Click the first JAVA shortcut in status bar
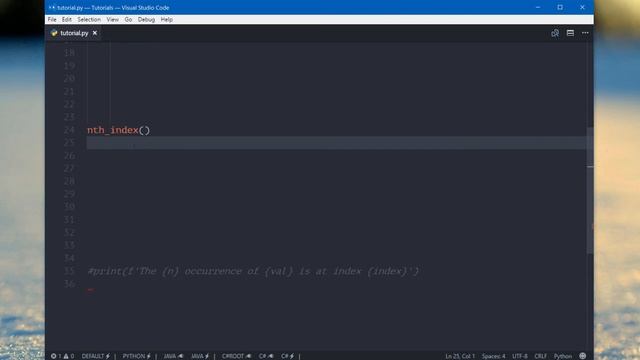Viewport: 640px width, 360px height. coord(173,356)
